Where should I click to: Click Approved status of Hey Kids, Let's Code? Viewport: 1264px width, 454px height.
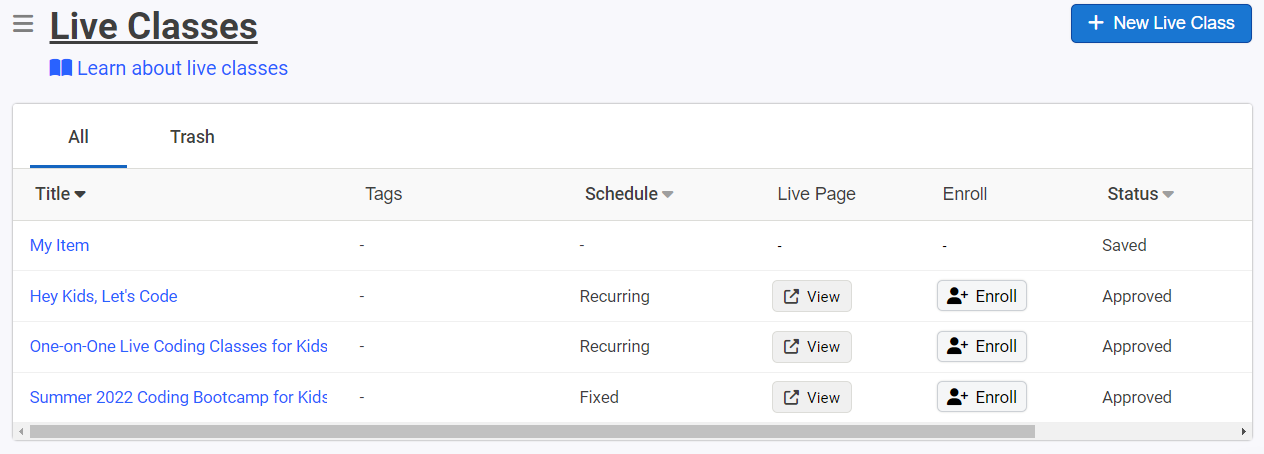click(1137, 296)
